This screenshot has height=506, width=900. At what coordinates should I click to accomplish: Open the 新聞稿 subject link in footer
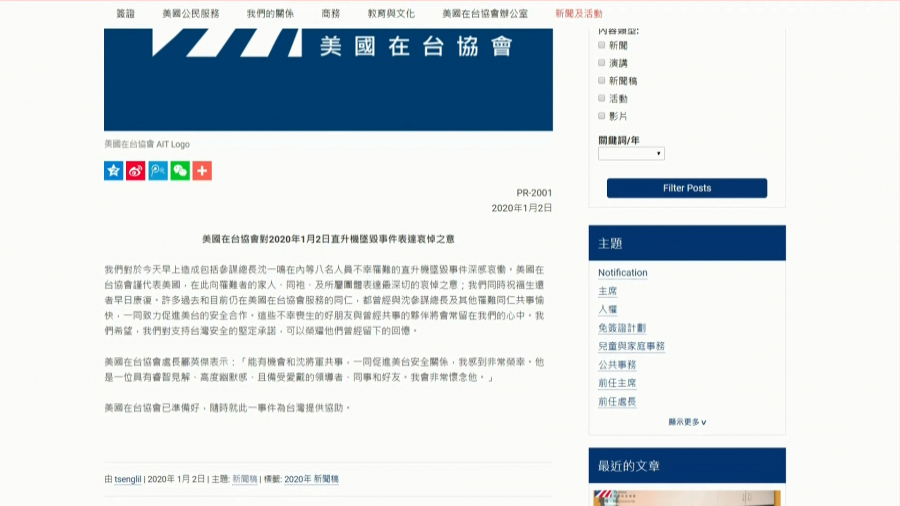point(245,479)
